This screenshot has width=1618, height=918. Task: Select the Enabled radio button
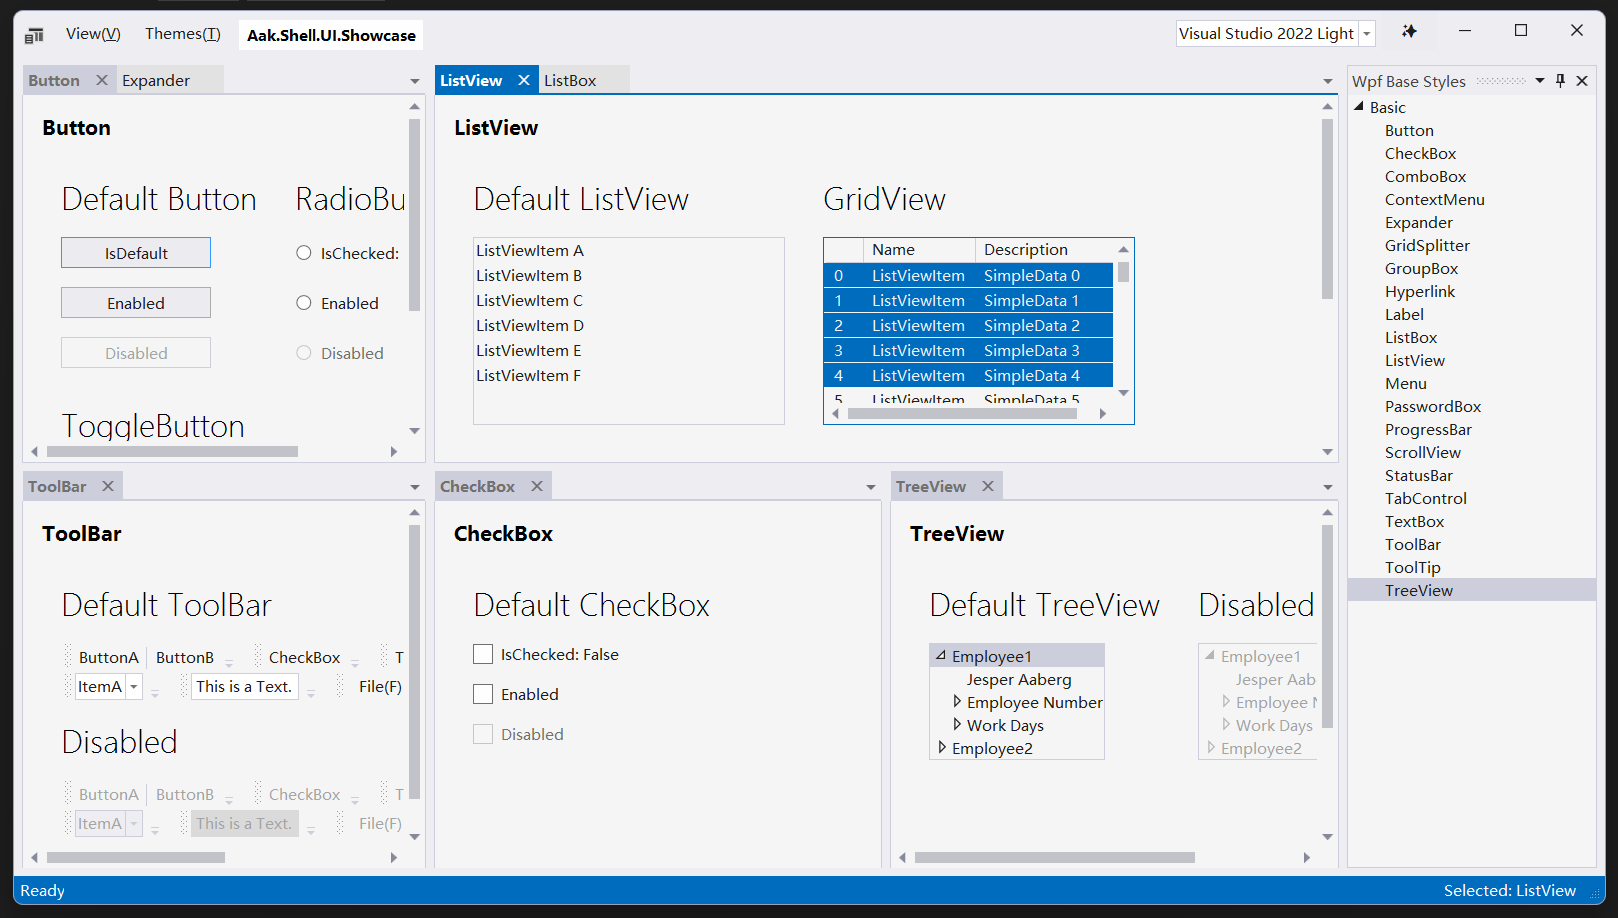pos(303,302)
